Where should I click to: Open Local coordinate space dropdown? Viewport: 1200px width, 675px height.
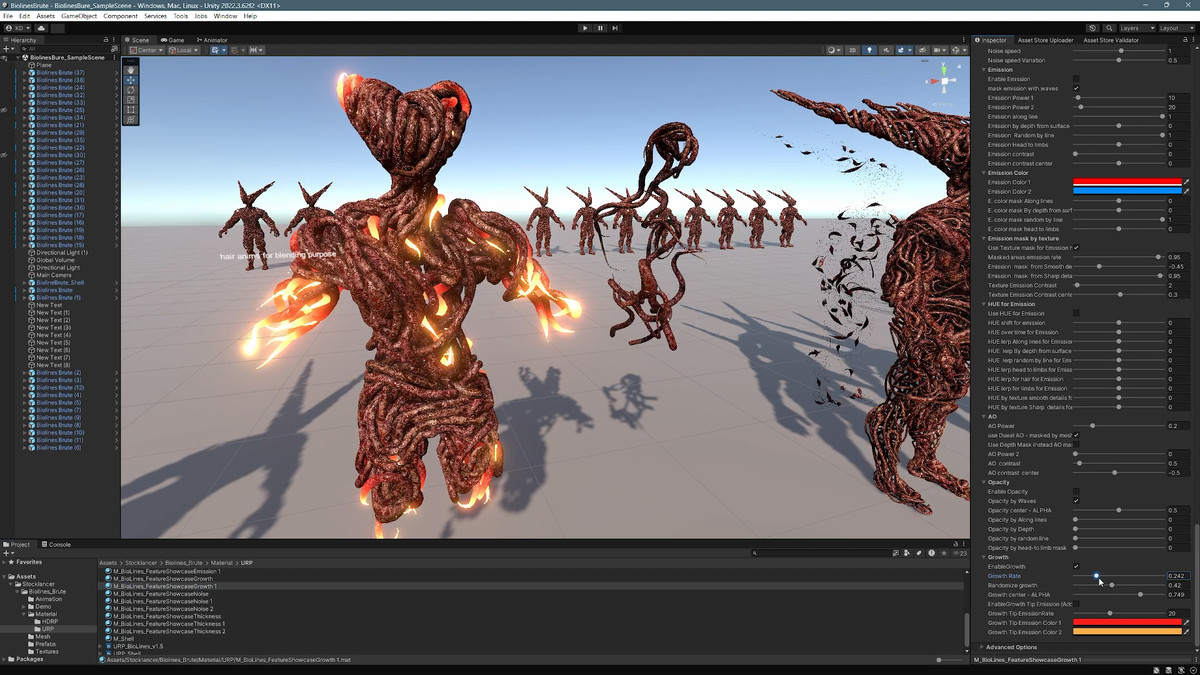[x=184, y=50]
